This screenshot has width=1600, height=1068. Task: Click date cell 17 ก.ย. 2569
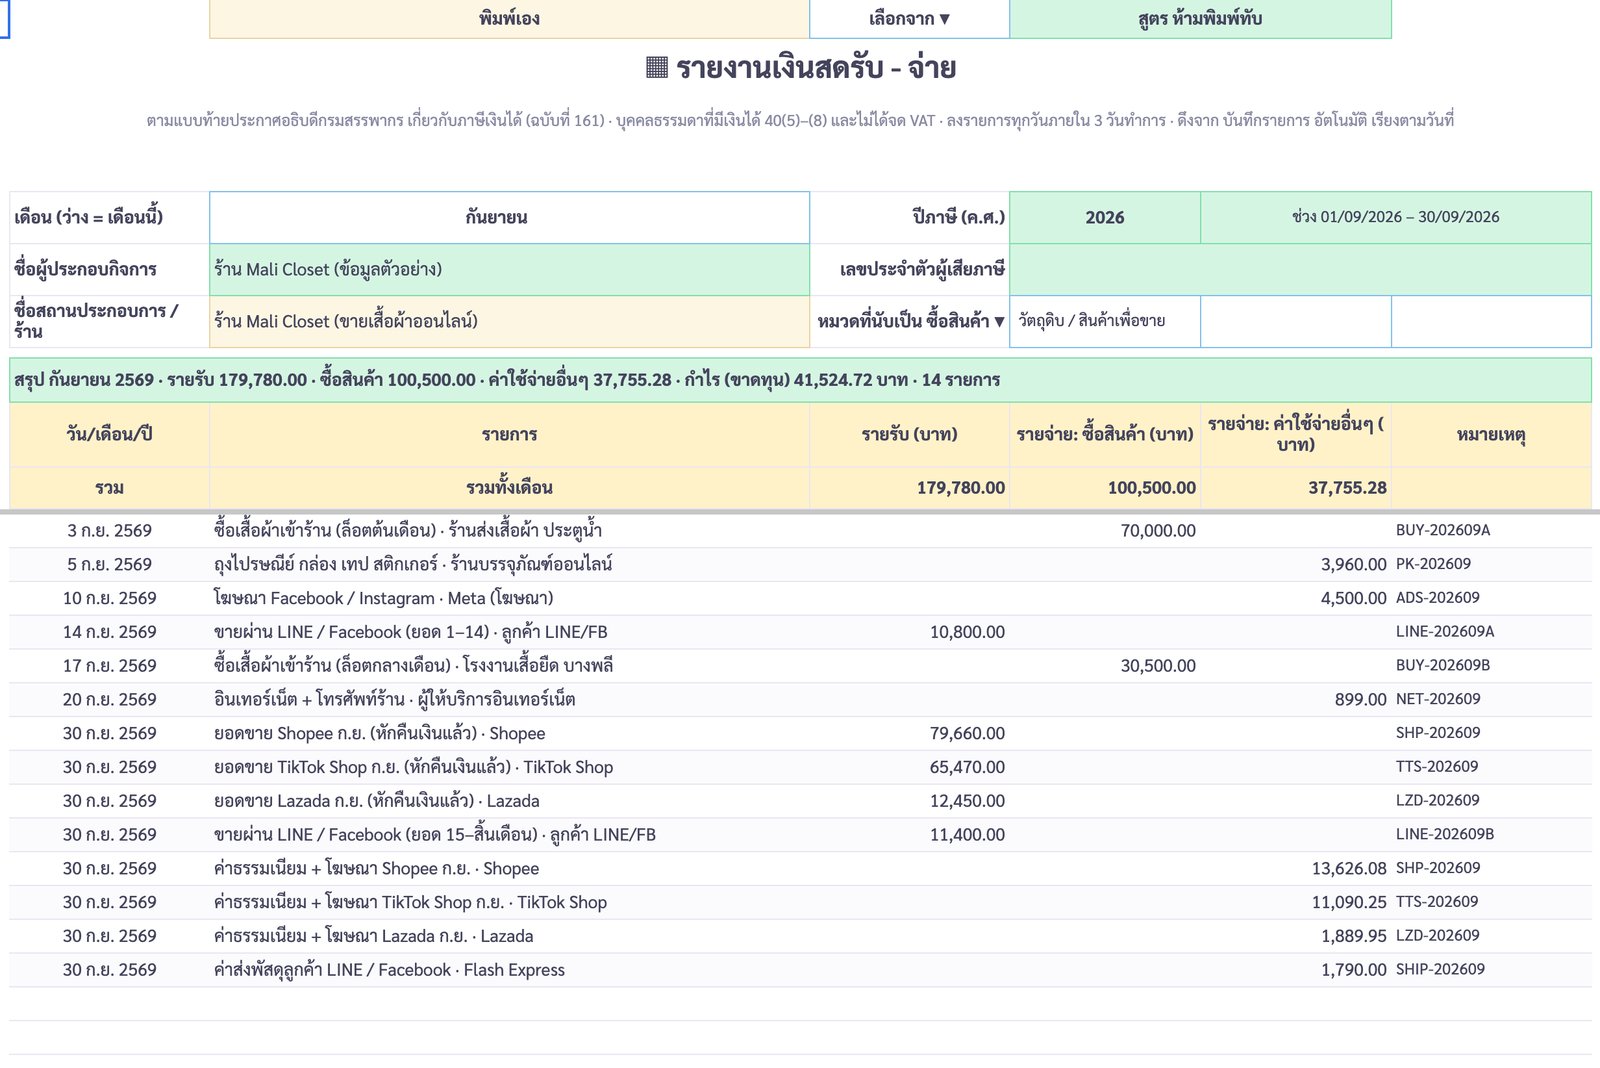[x=109, y=665]
